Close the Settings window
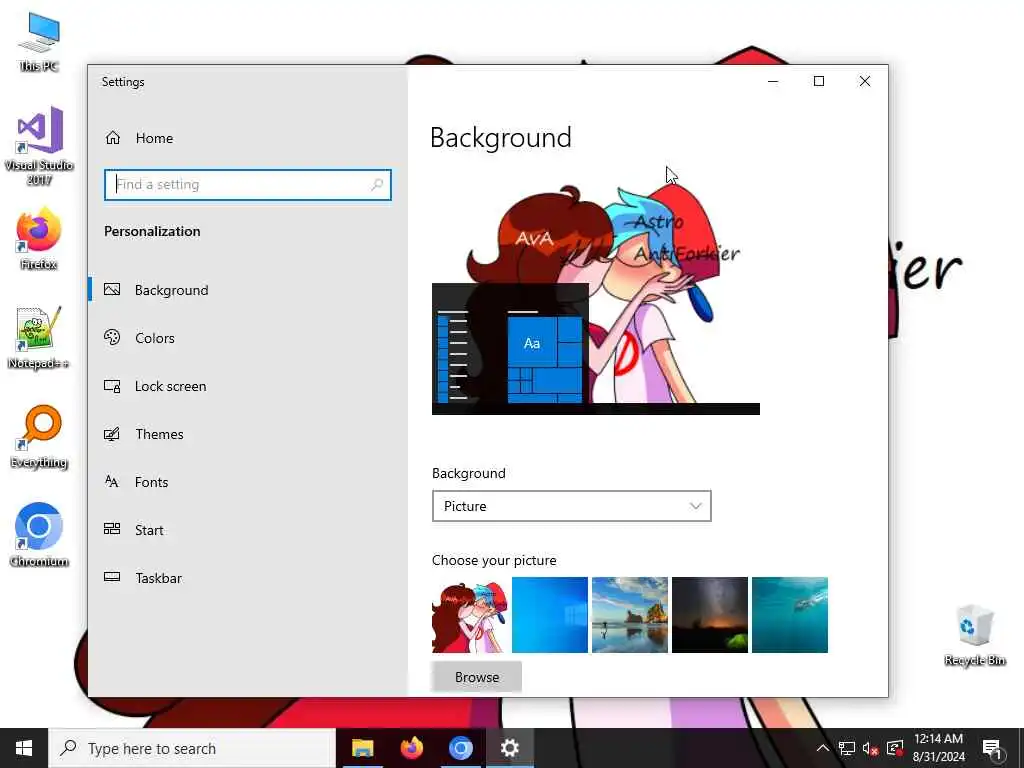The width and height of the screenshot is (1024, 768). point(865,81)
